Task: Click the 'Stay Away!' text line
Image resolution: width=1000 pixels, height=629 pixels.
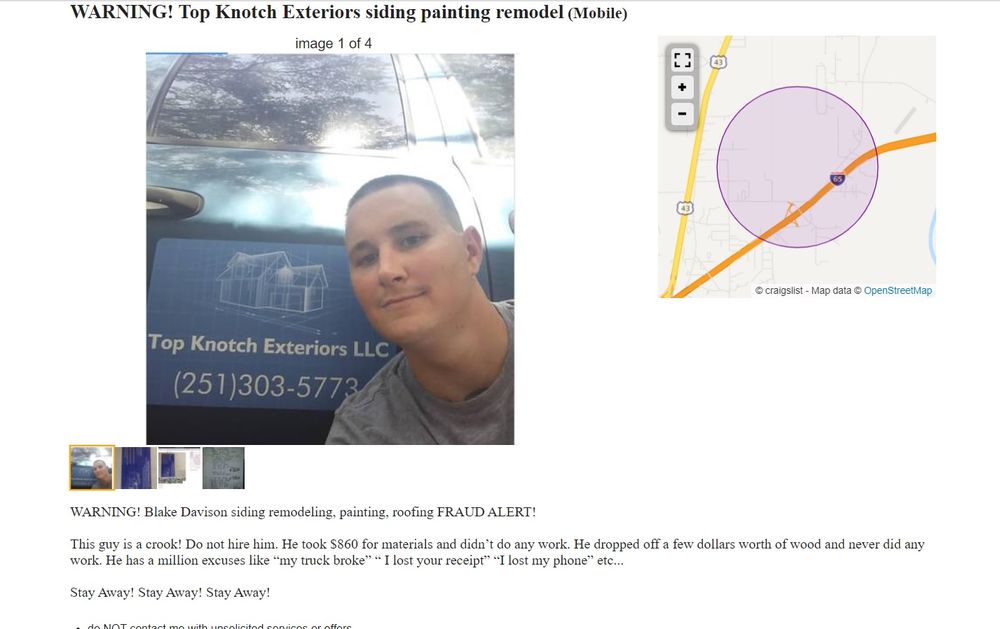Action: click(x=170, y=592)
